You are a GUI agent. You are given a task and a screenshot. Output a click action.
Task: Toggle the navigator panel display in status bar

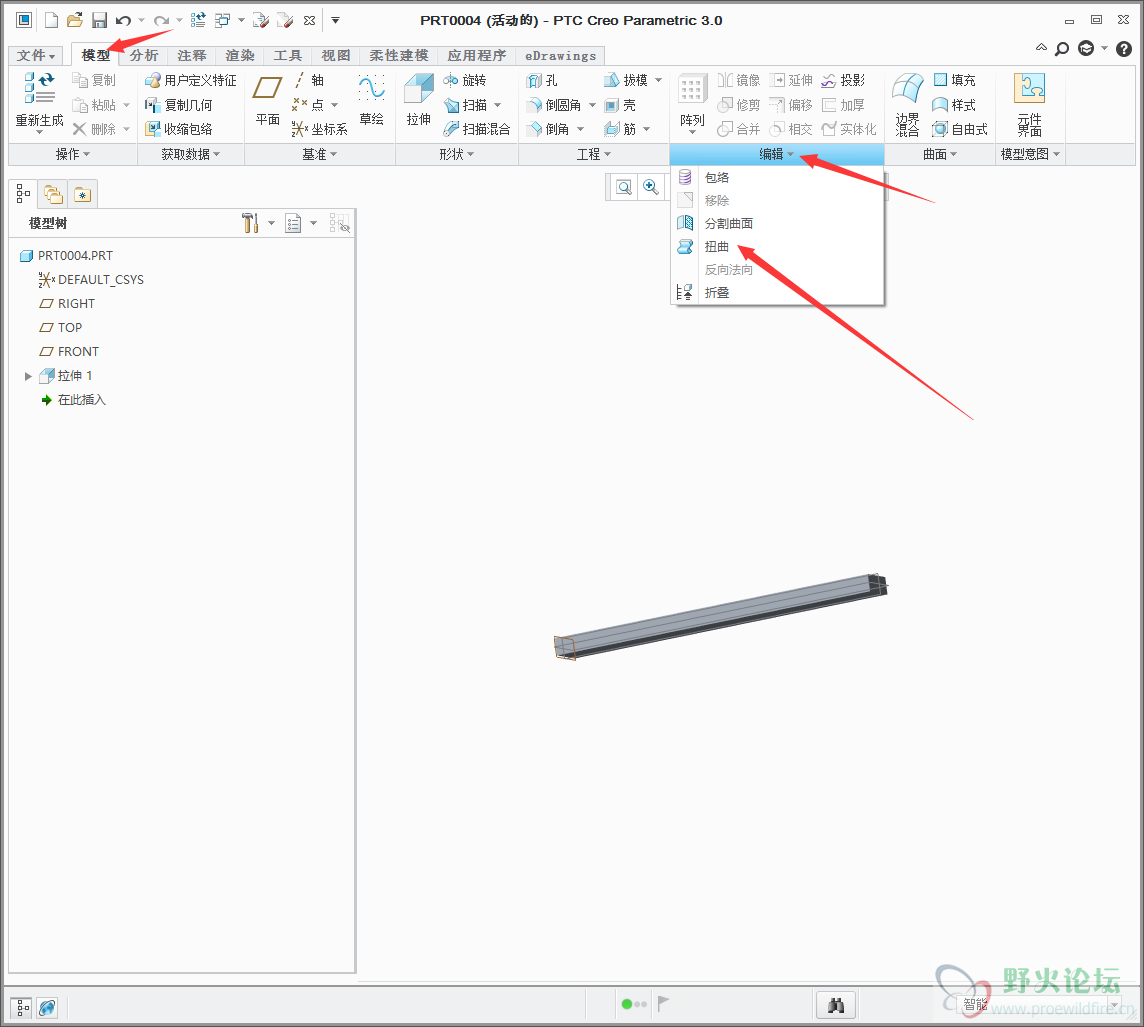pos(23,1008)
